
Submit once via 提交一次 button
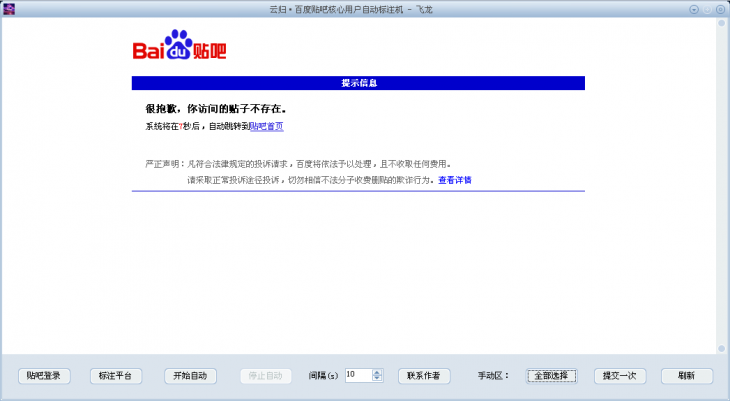coord(620,376)
